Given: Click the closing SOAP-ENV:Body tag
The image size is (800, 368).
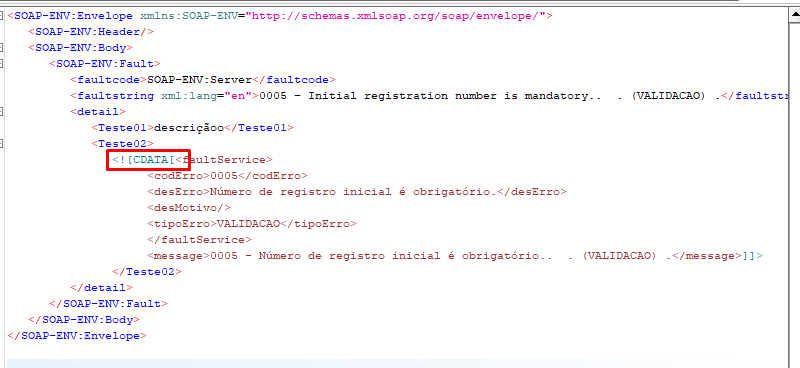Looking at the screenshot, I should click(84, 320).
